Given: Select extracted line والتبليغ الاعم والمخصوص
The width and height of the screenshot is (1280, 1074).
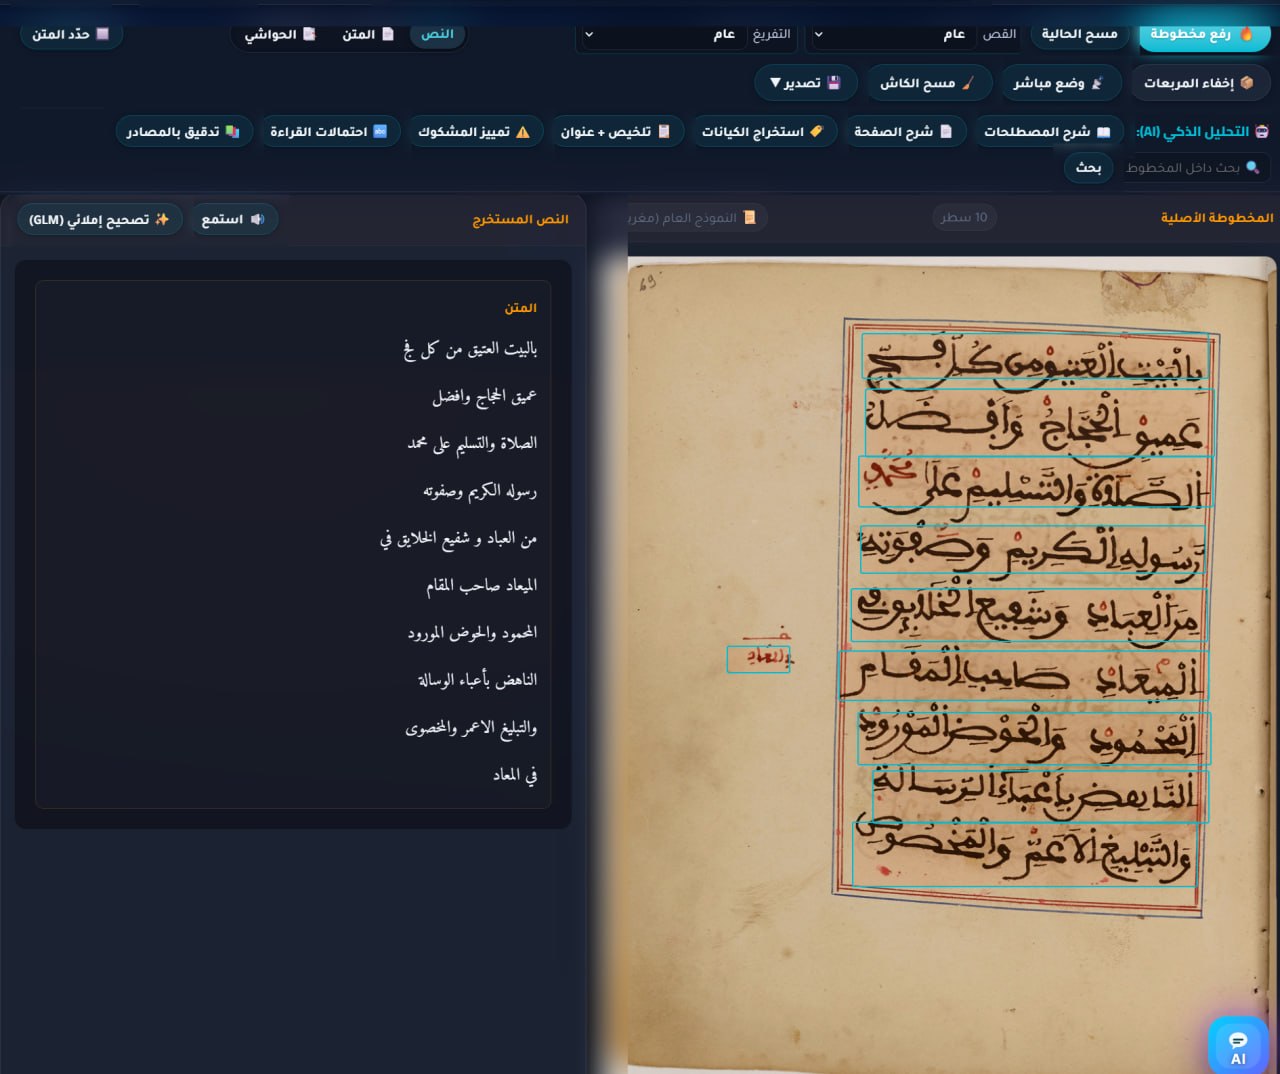Looking at the screenshot, I should coord(471,727).
